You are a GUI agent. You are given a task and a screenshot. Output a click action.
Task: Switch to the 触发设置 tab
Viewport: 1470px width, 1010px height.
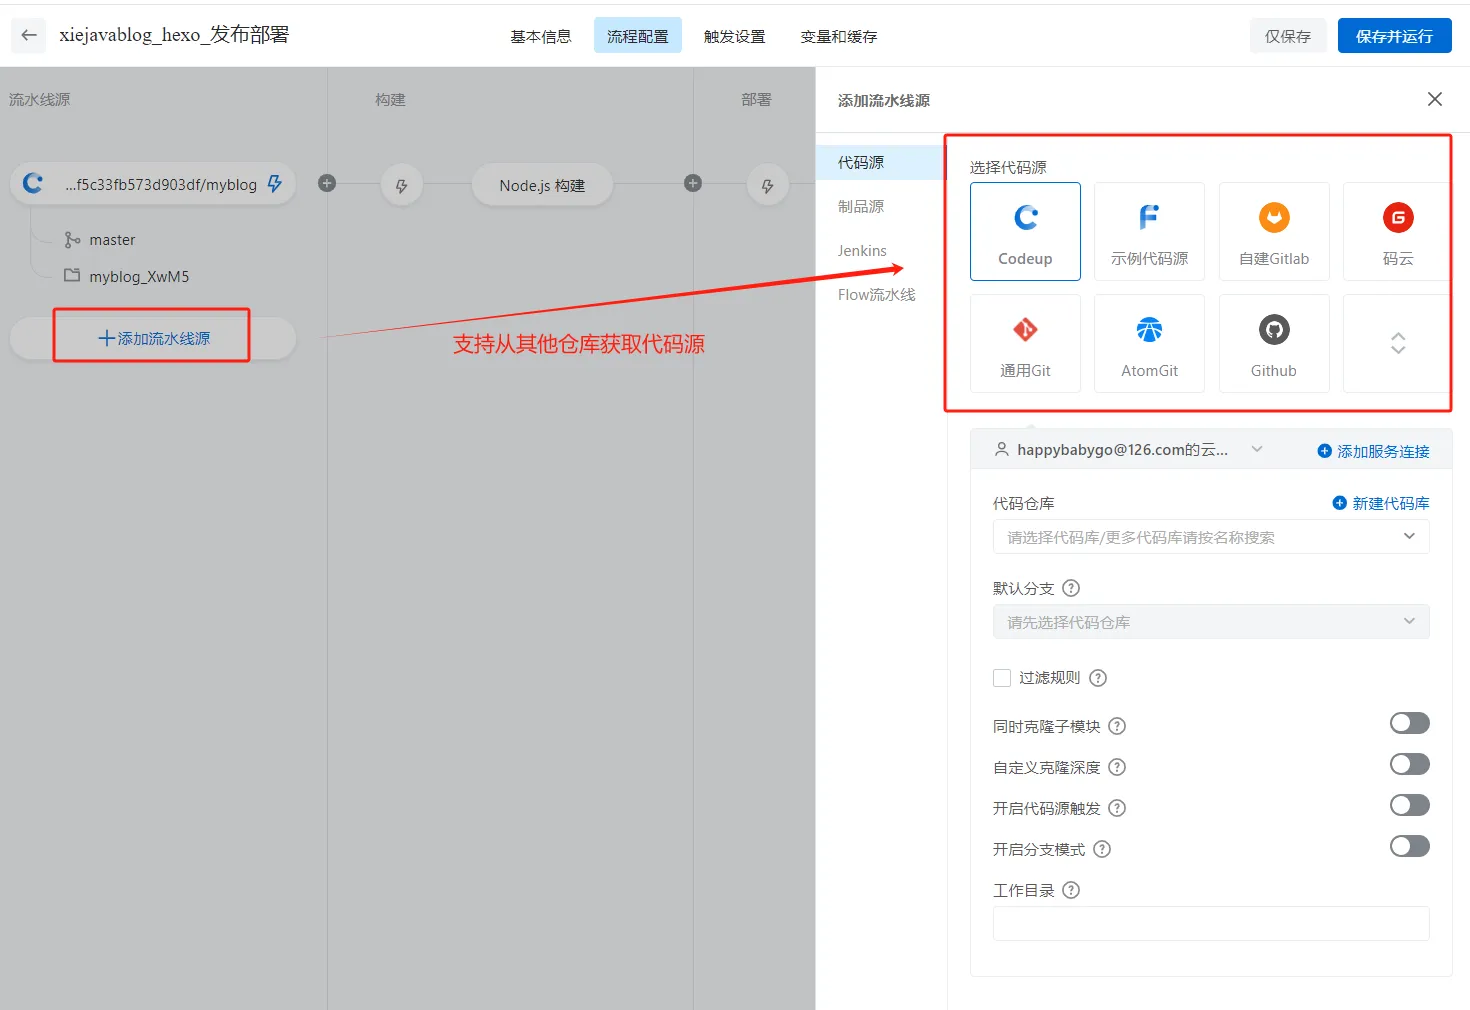click(x=734, y=35)
